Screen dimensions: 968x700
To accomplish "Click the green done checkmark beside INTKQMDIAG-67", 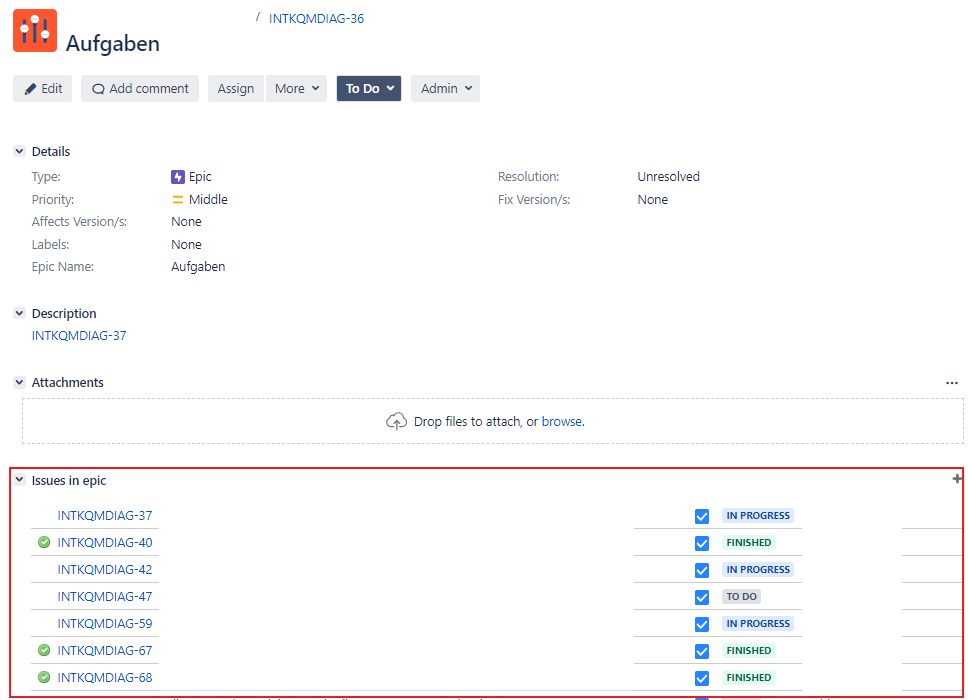I will coord(44,651).
